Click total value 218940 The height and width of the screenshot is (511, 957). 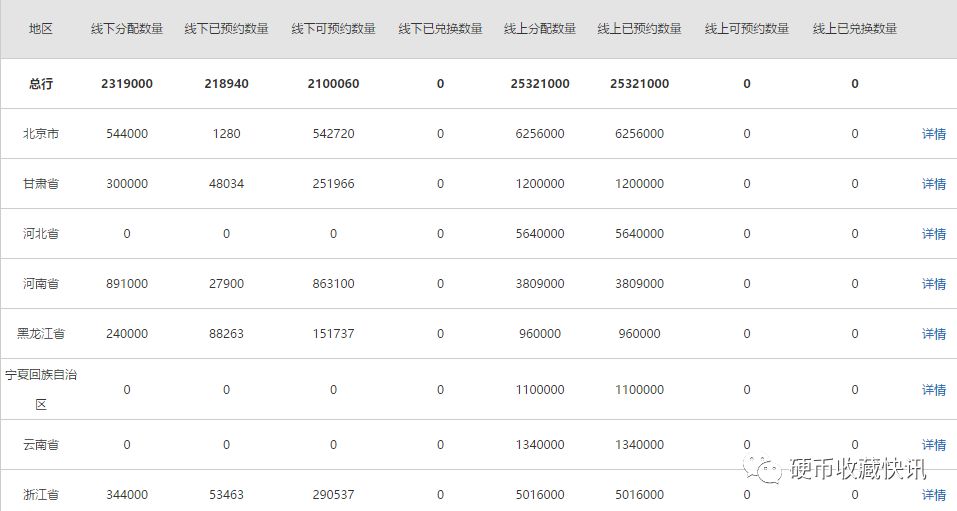[x=226, y=84]
